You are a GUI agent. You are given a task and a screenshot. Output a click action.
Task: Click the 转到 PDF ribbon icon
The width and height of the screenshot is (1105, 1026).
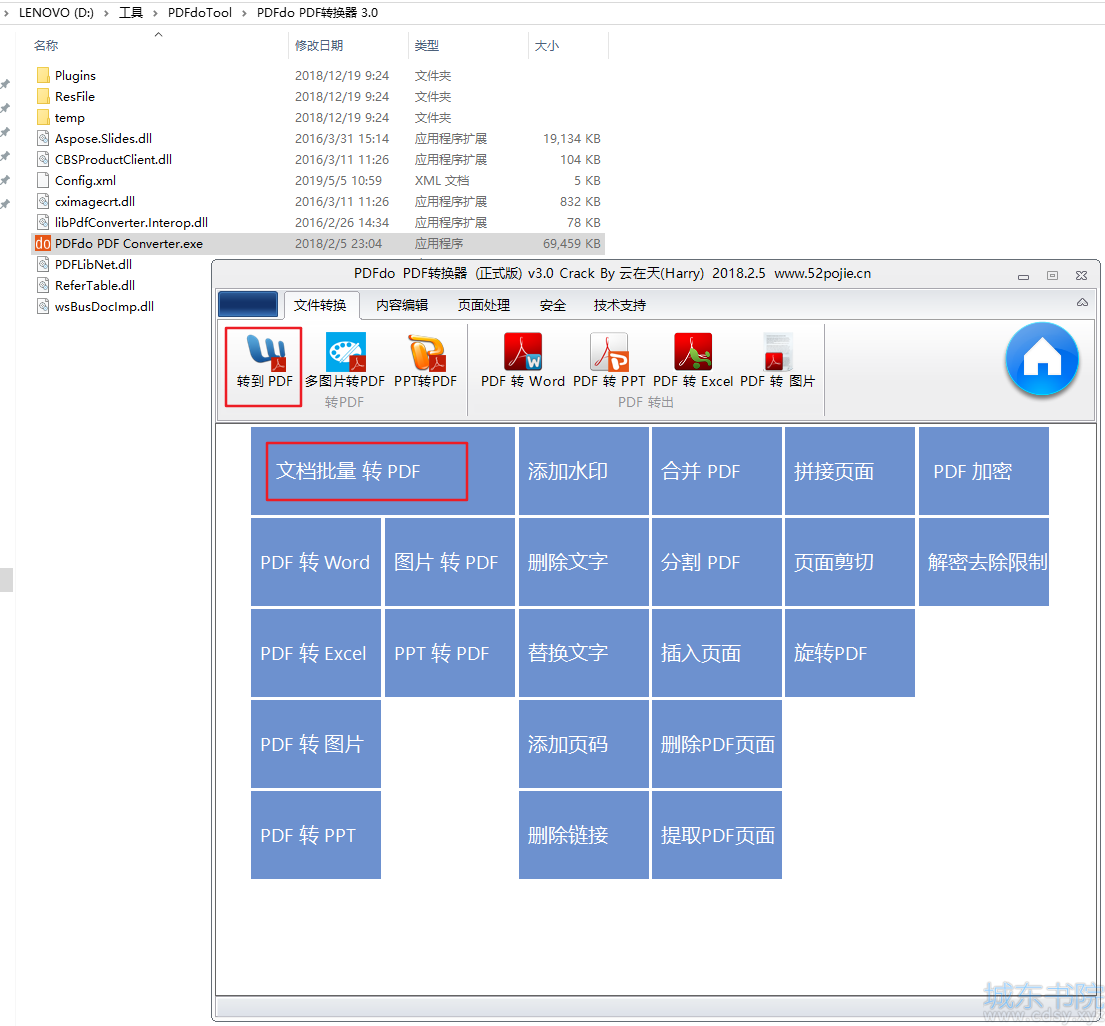pyautogui.click(x=264, y=360)
